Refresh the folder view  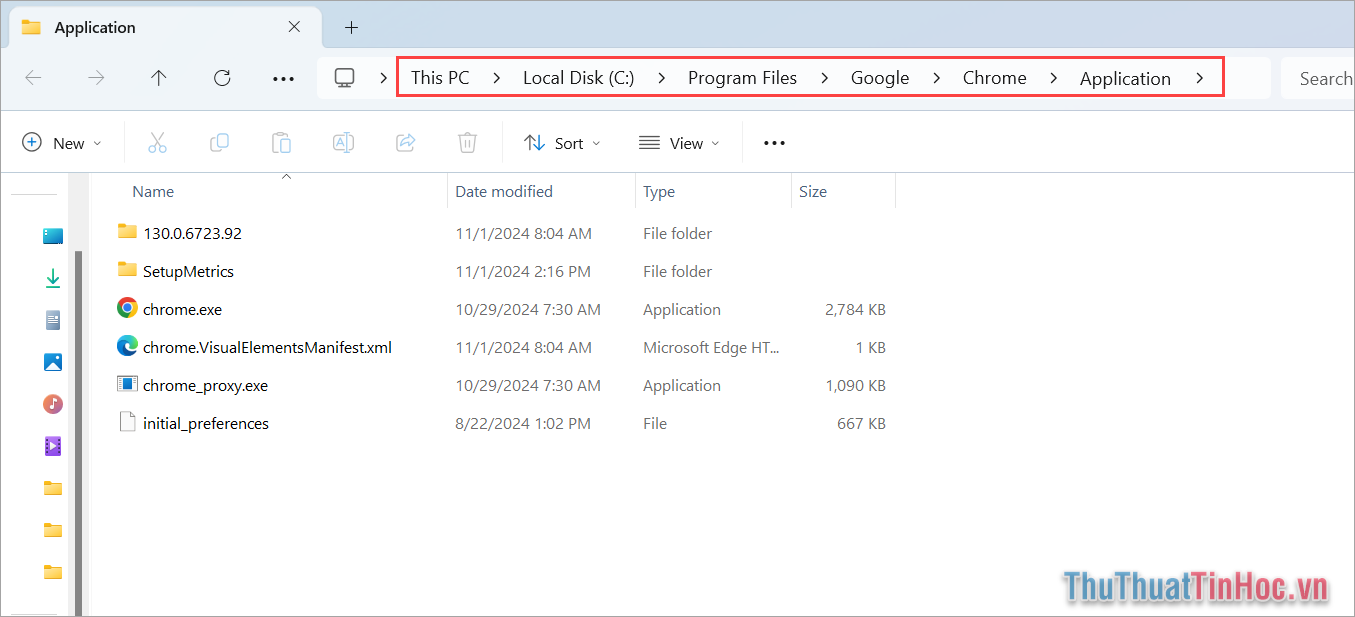(221, 77)
